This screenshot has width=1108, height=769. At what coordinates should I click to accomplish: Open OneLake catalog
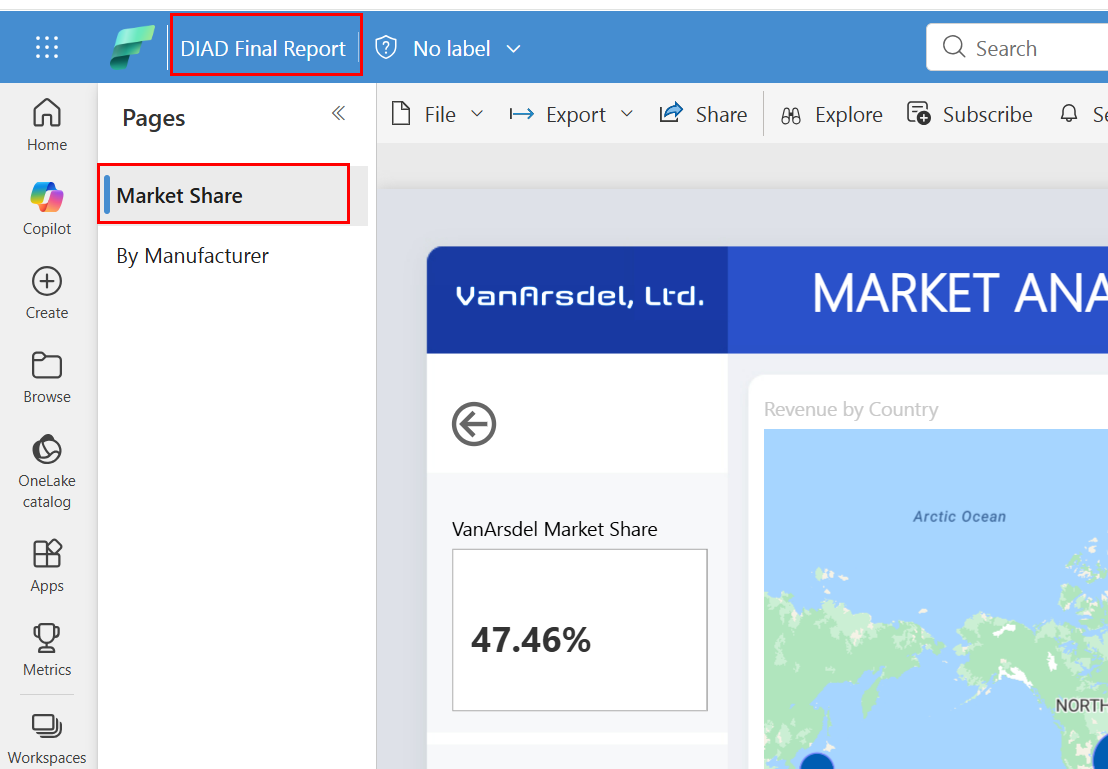click(47, 471)
